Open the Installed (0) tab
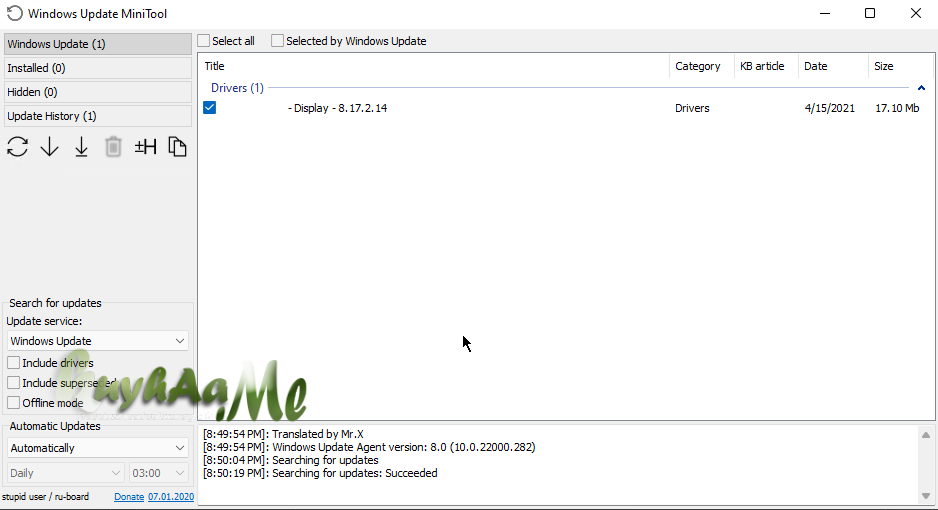 pyautogui.click(x=98, y=68)
